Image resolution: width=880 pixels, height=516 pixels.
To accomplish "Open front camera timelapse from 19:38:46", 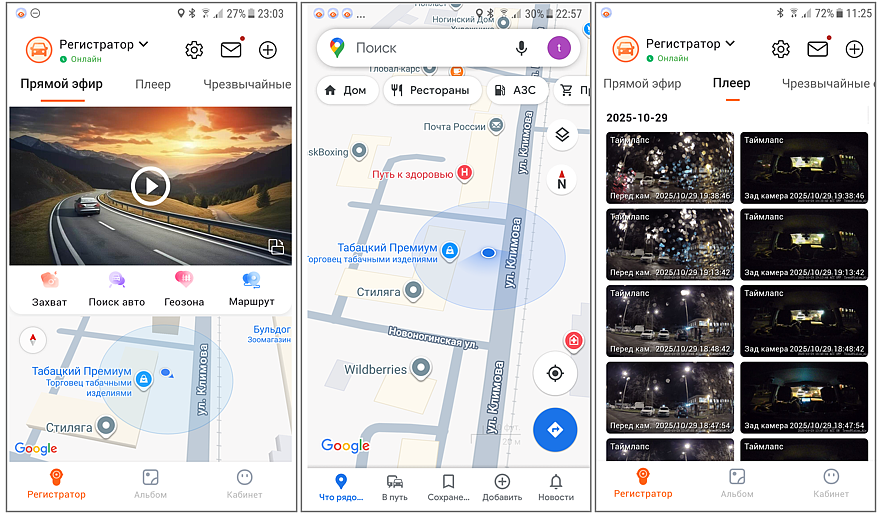I will tap(670, 167).
